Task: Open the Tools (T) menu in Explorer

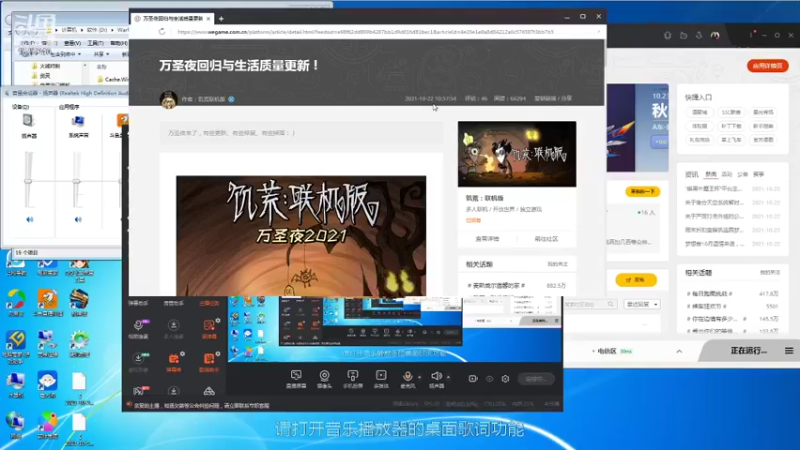Action: (x=95, y=43)
